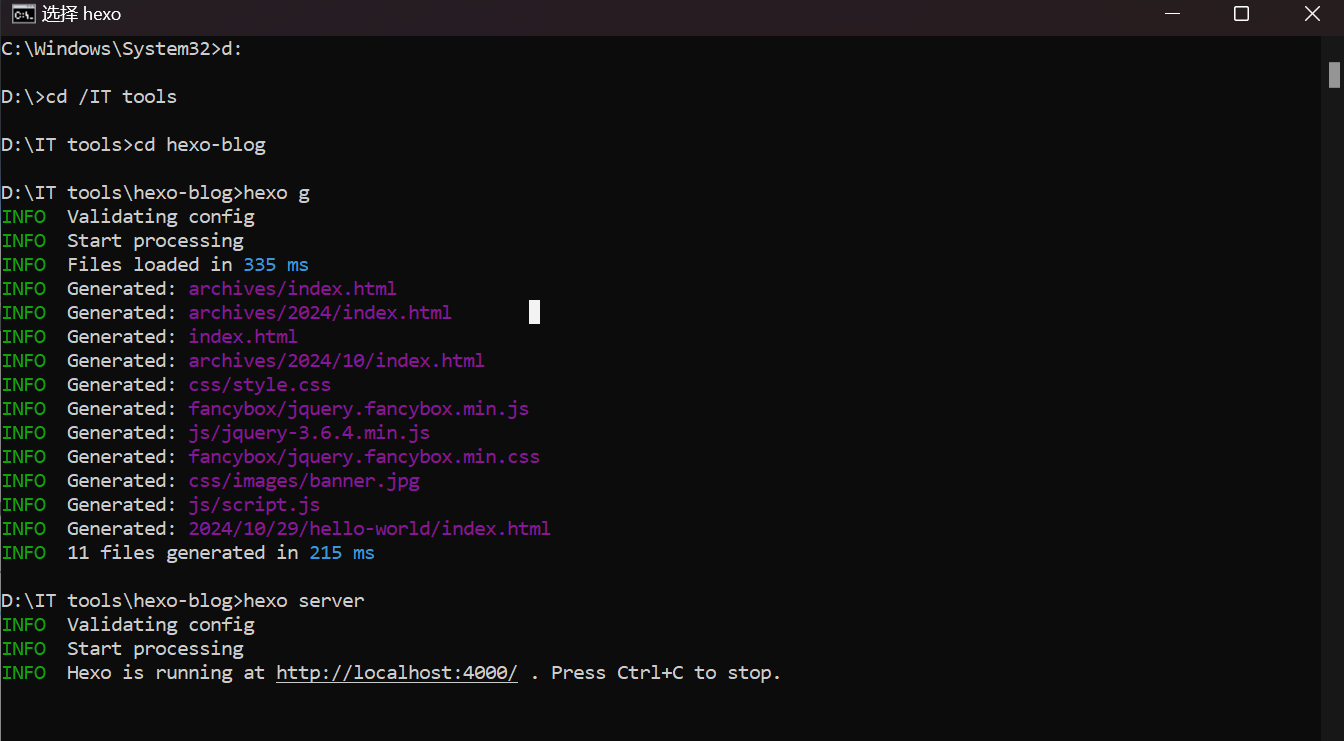This screenshot has height=741, width=1344.
Task: Click the "hexo g" command text
Action: click(x=276, y=193)
